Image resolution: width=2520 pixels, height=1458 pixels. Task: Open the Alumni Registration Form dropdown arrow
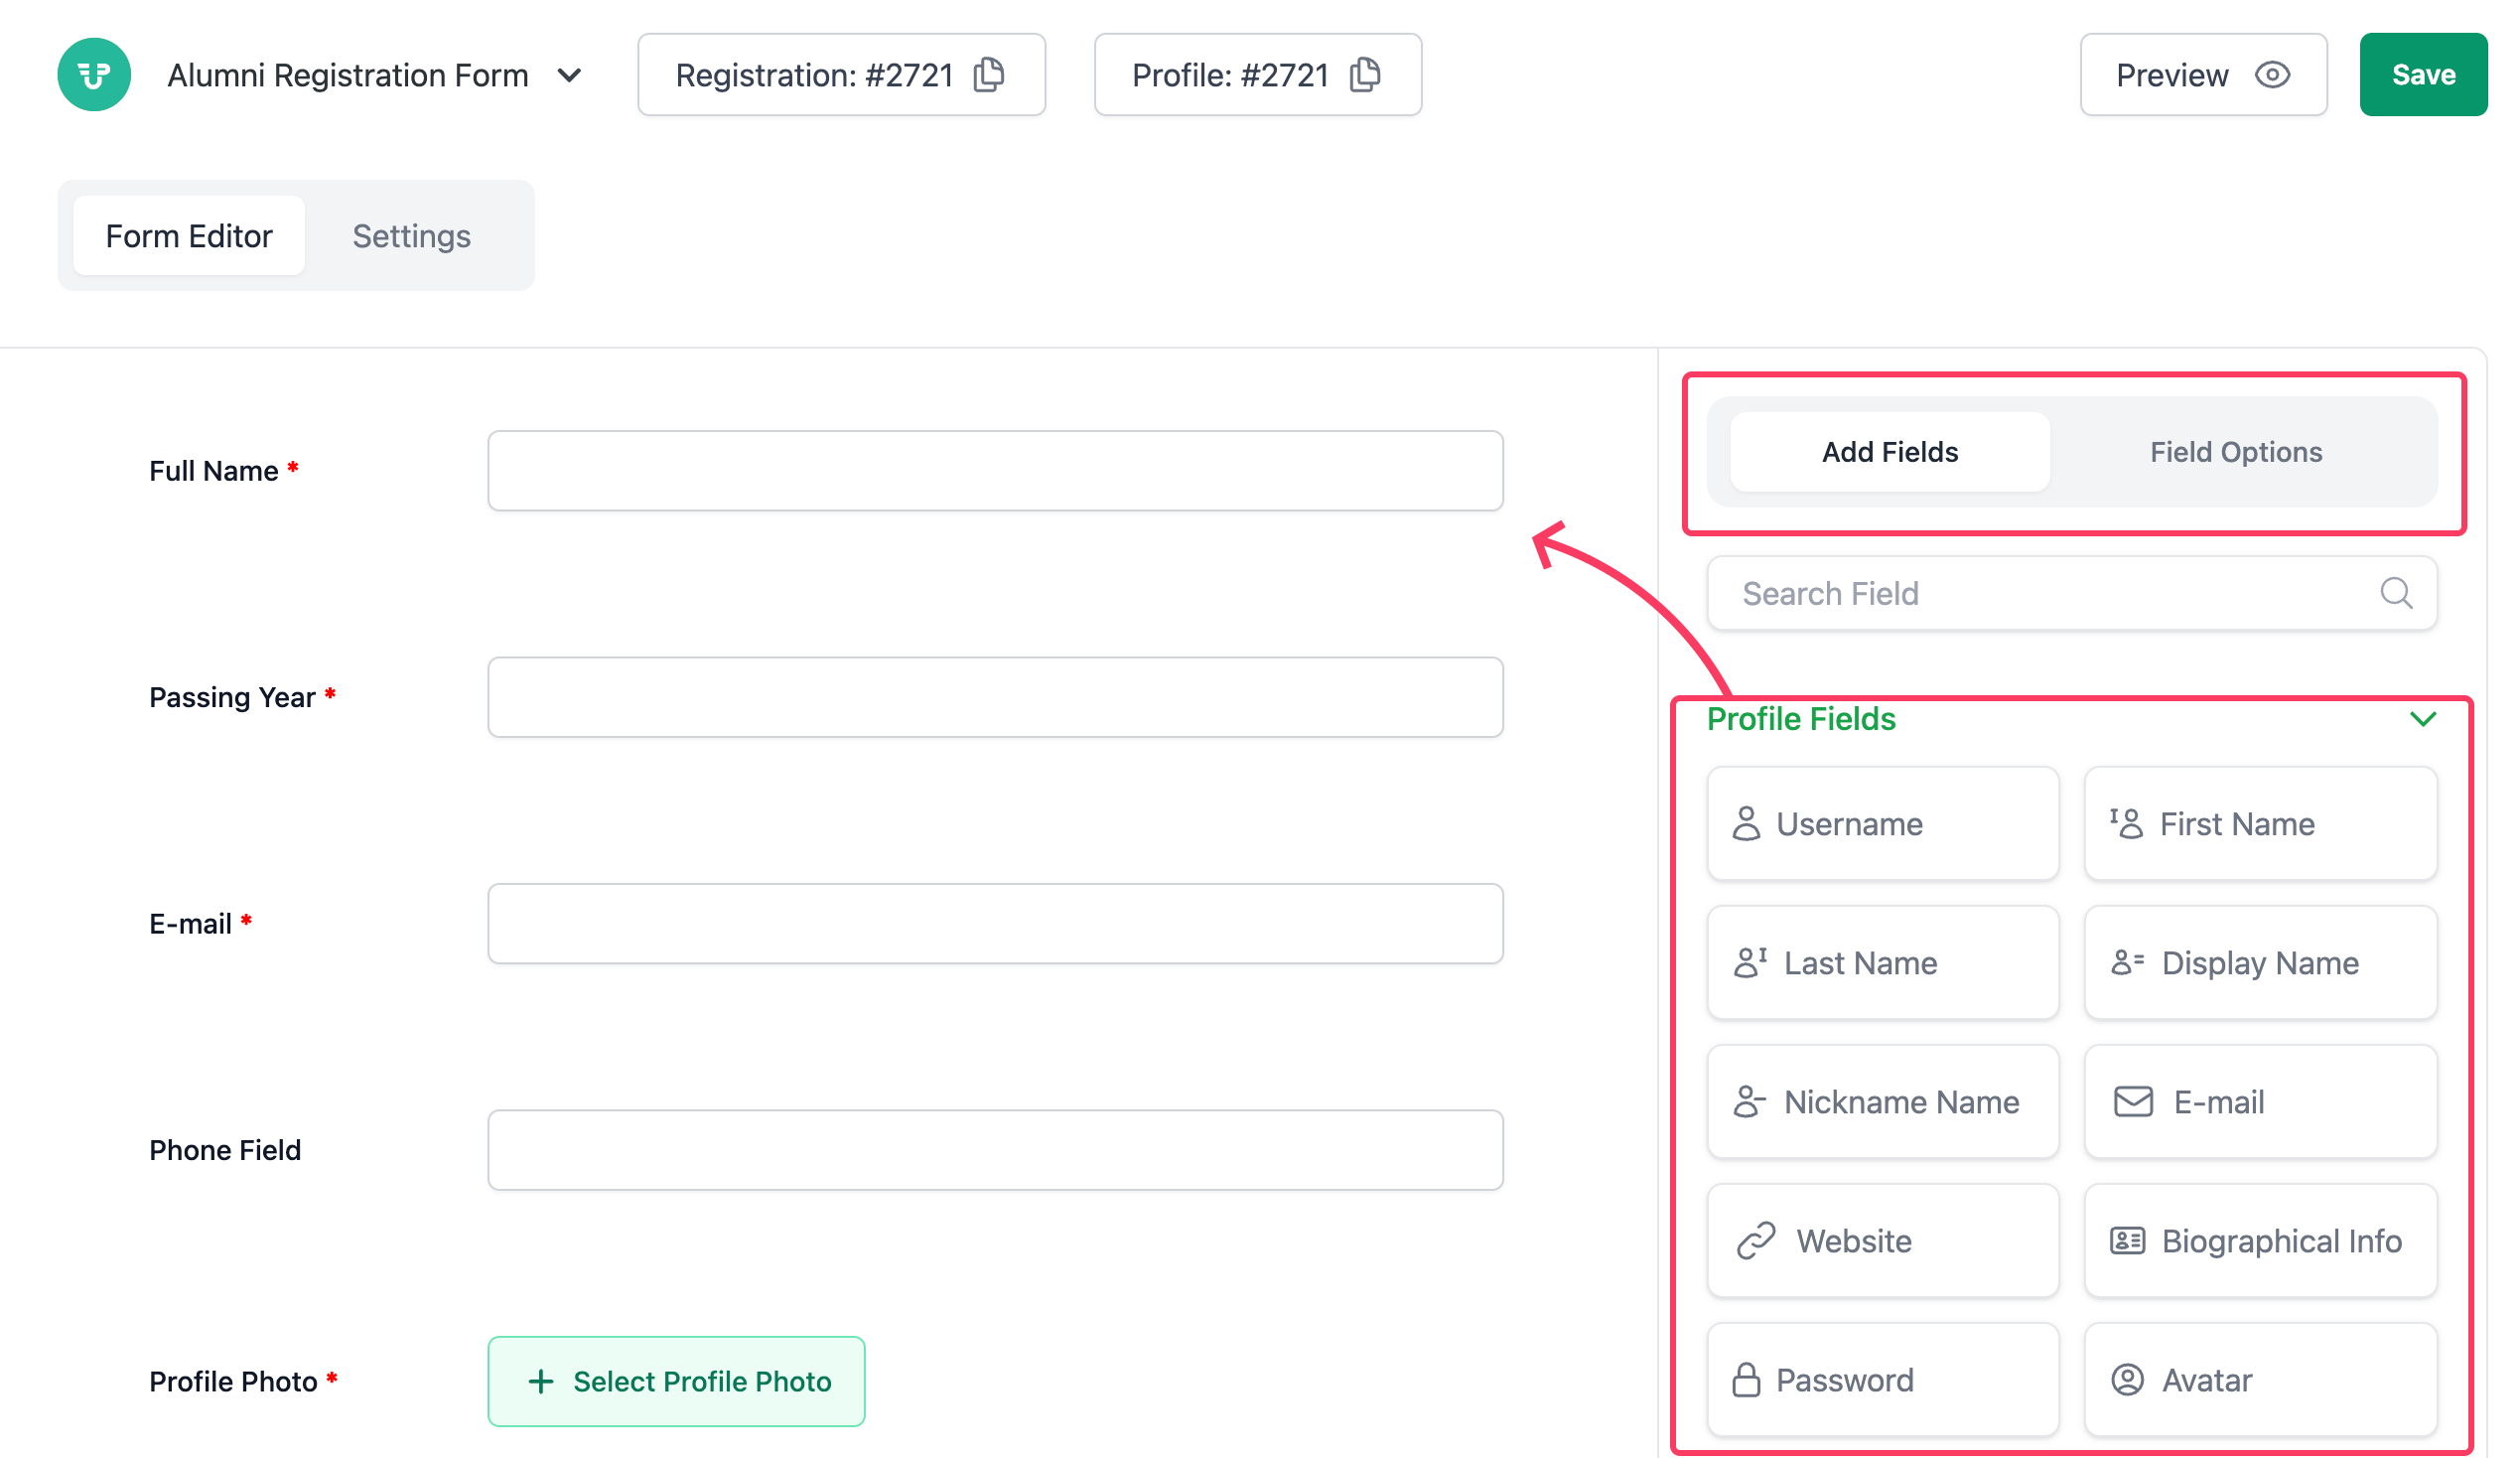point(570,76)
